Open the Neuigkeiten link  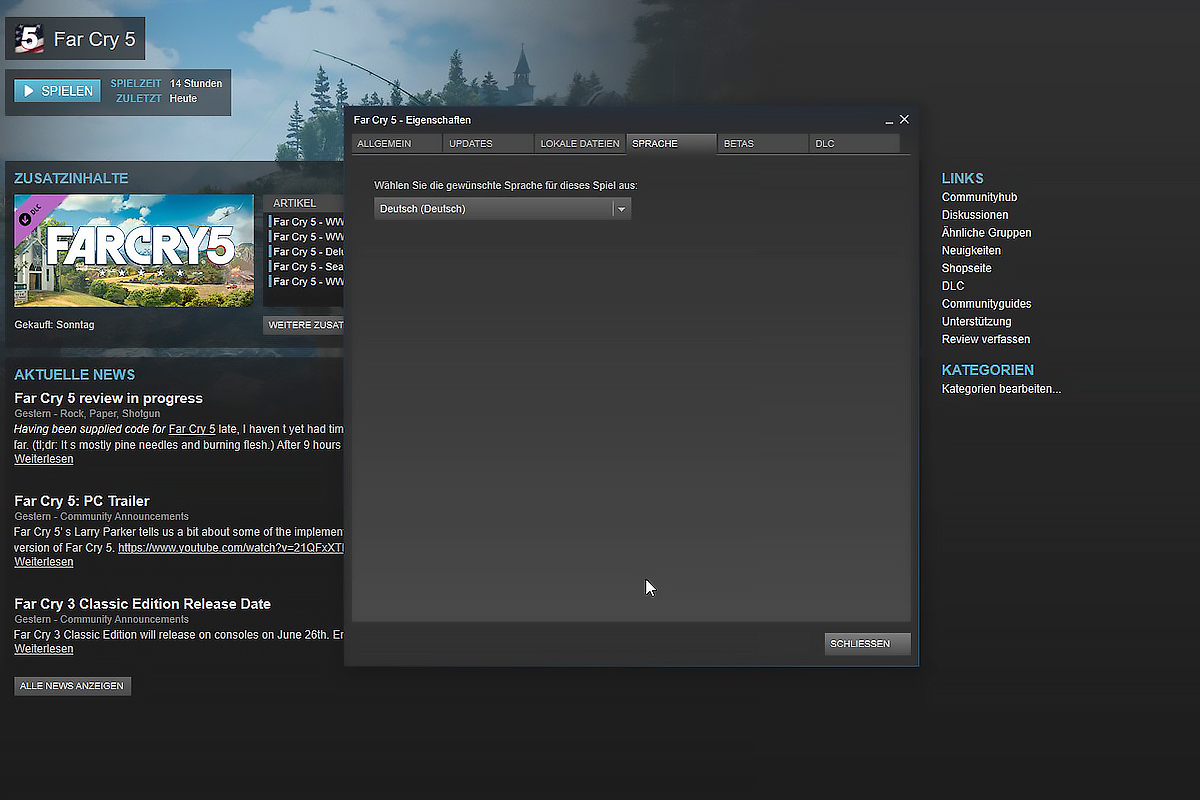pyautogui.click(x=971, y=251)
